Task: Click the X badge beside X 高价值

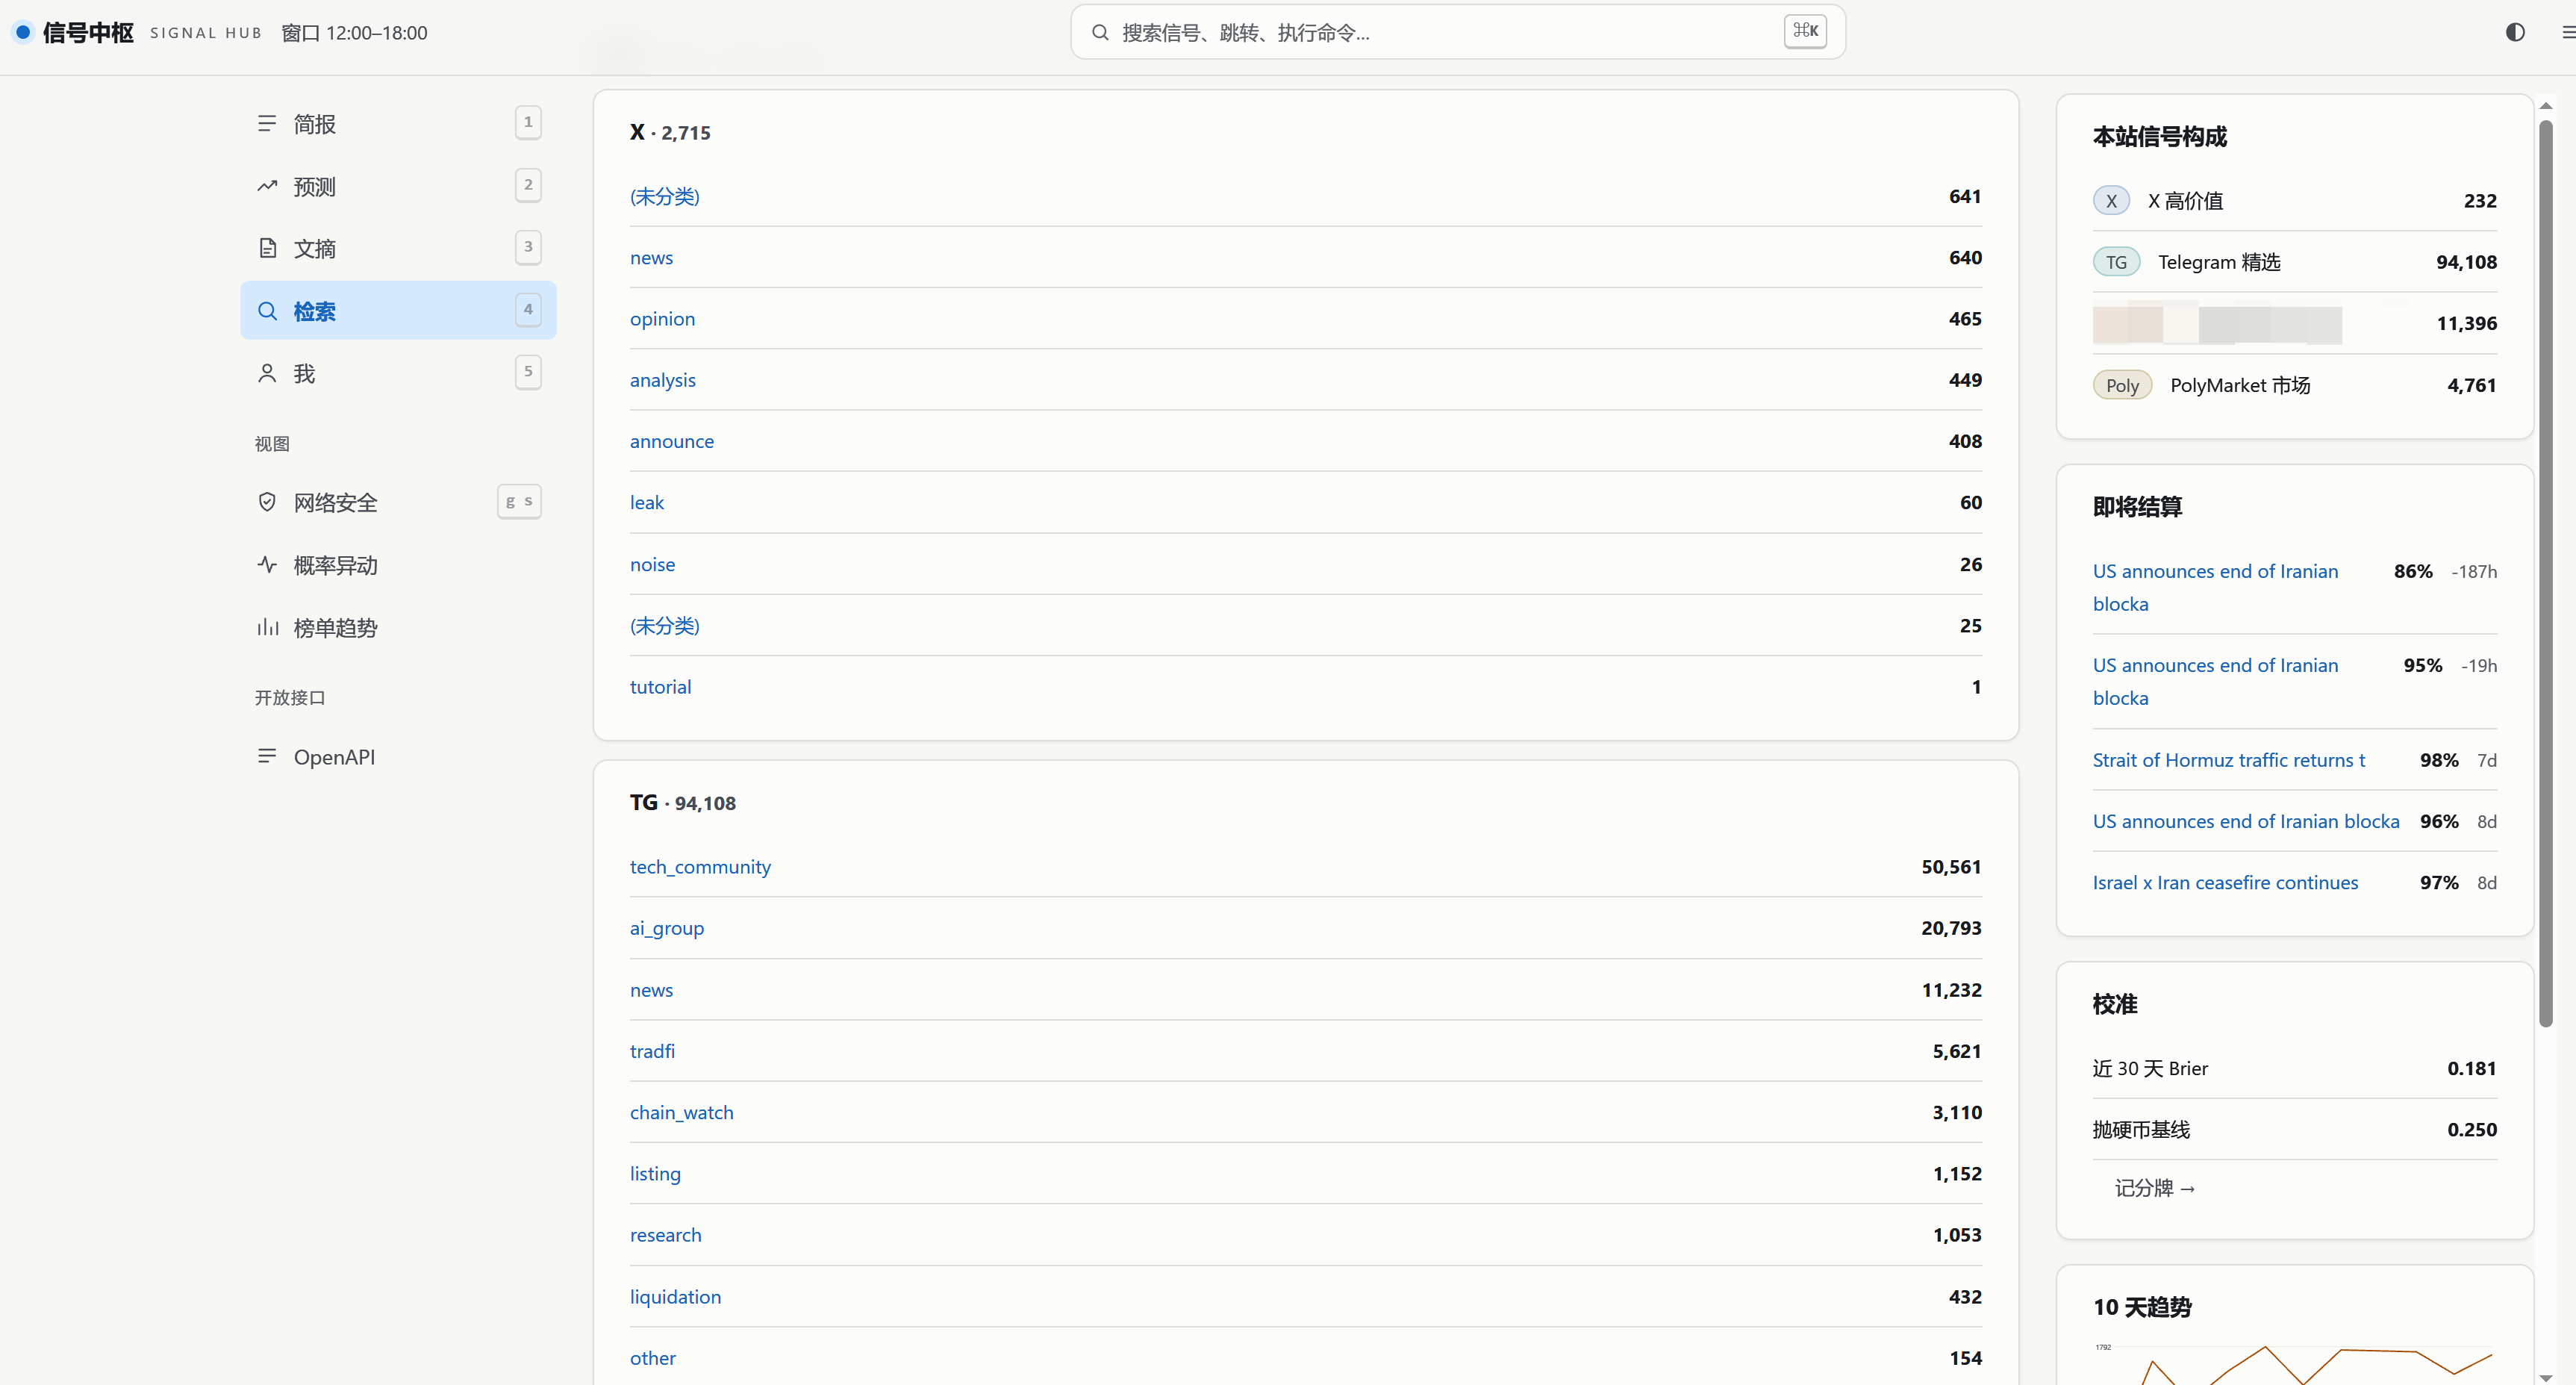Action: [2111, 200]
